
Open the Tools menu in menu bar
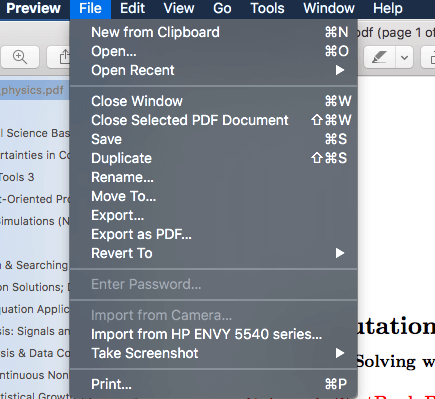pyautogui.click(x=267, y=8)
